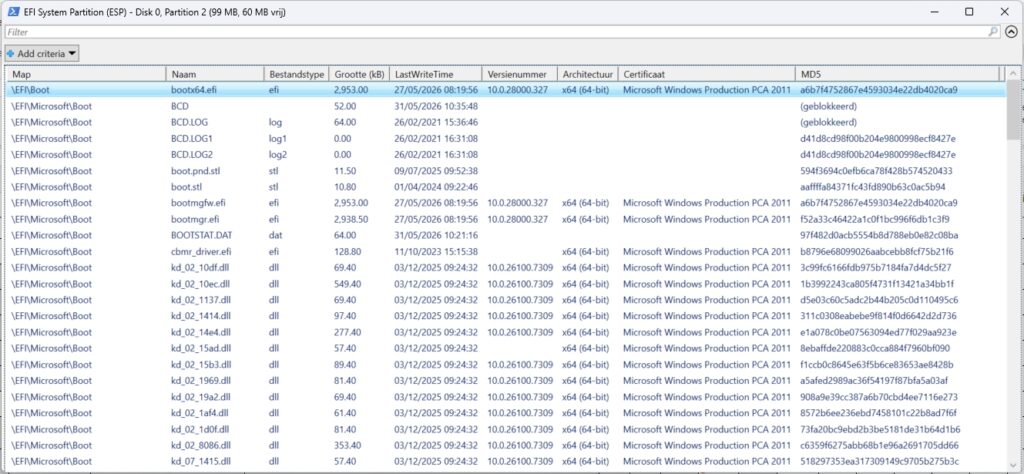The height and width of the screenshot is (474, 1024).
Task: Select the kd_02_8086.dll row
Action: 506,445
